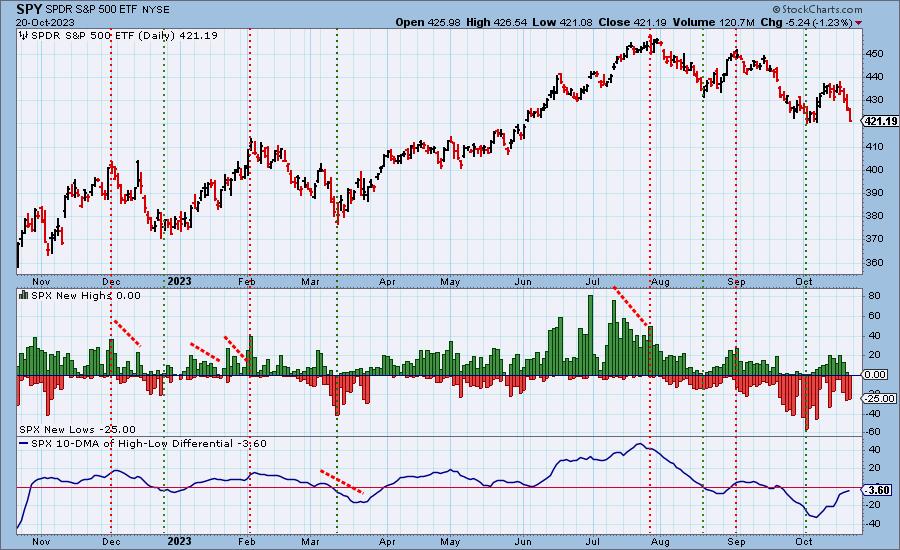Click the bold 2023 label under the price panel
This screenshot has height=550, width=900.
click(x=179, y=281)
